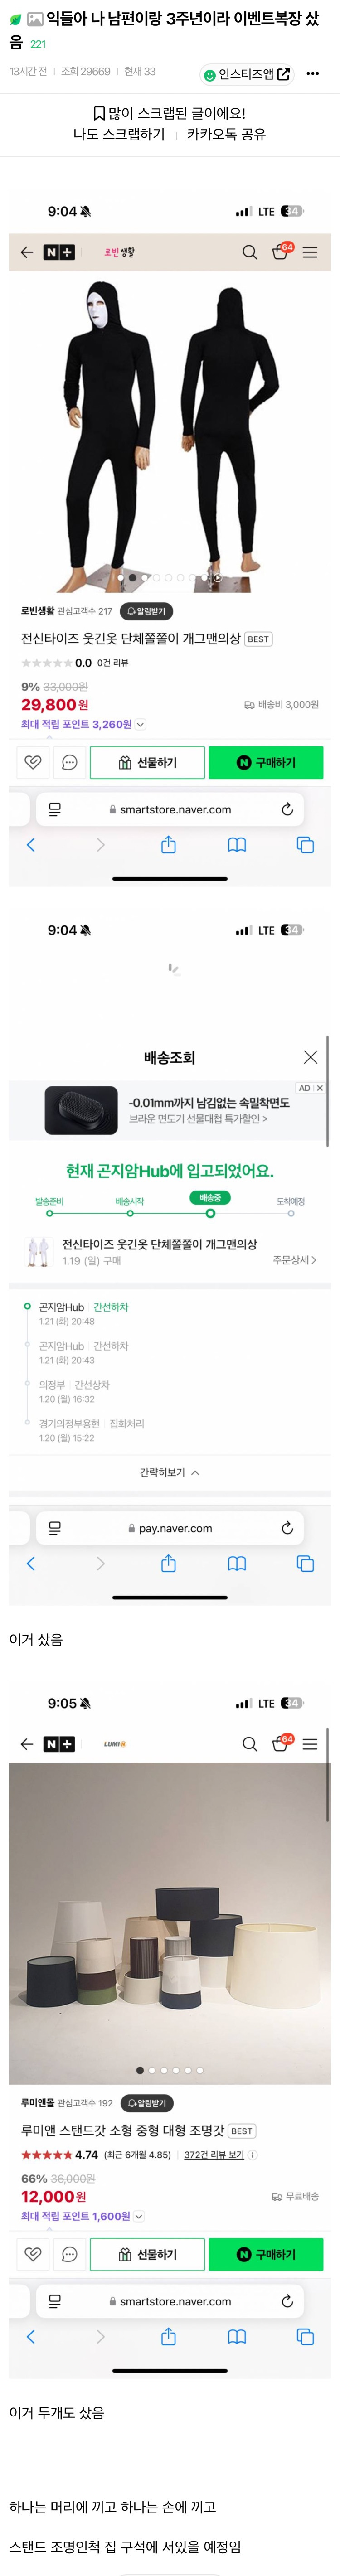This screenshot has width=340, height=2576.
Task: Expand the 최대 적립 포인트 3,260원 dropdown
Action: coord(140,724)
